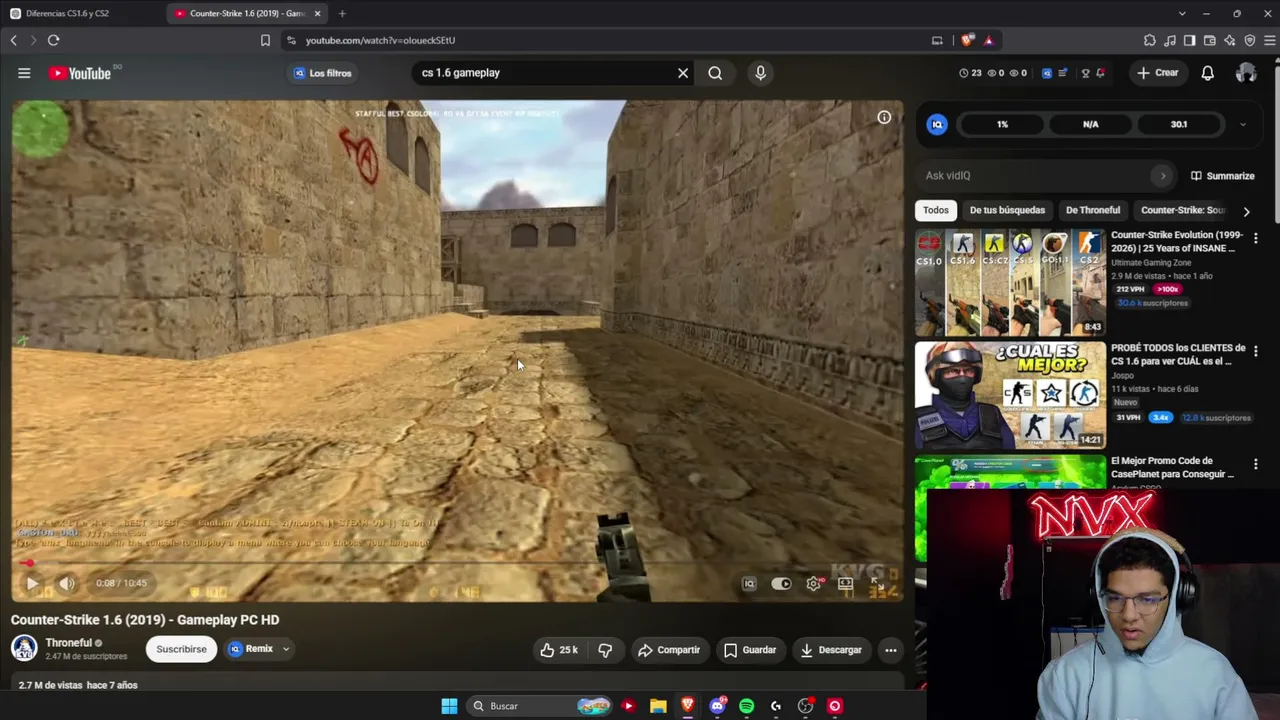Click the taskbar Buscar search box
Viewport: 1280px width, 720px height.
(540, 706)
